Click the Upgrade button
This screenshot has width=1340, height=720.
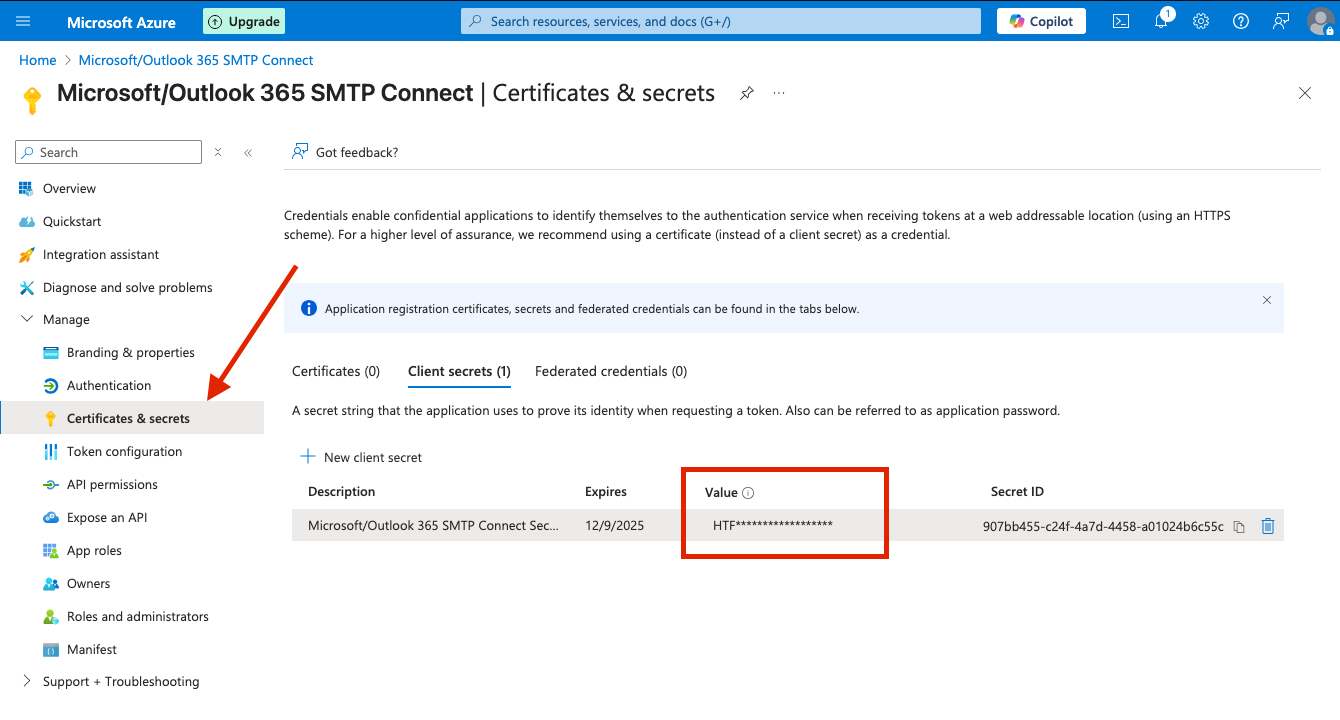click(244, 21)
